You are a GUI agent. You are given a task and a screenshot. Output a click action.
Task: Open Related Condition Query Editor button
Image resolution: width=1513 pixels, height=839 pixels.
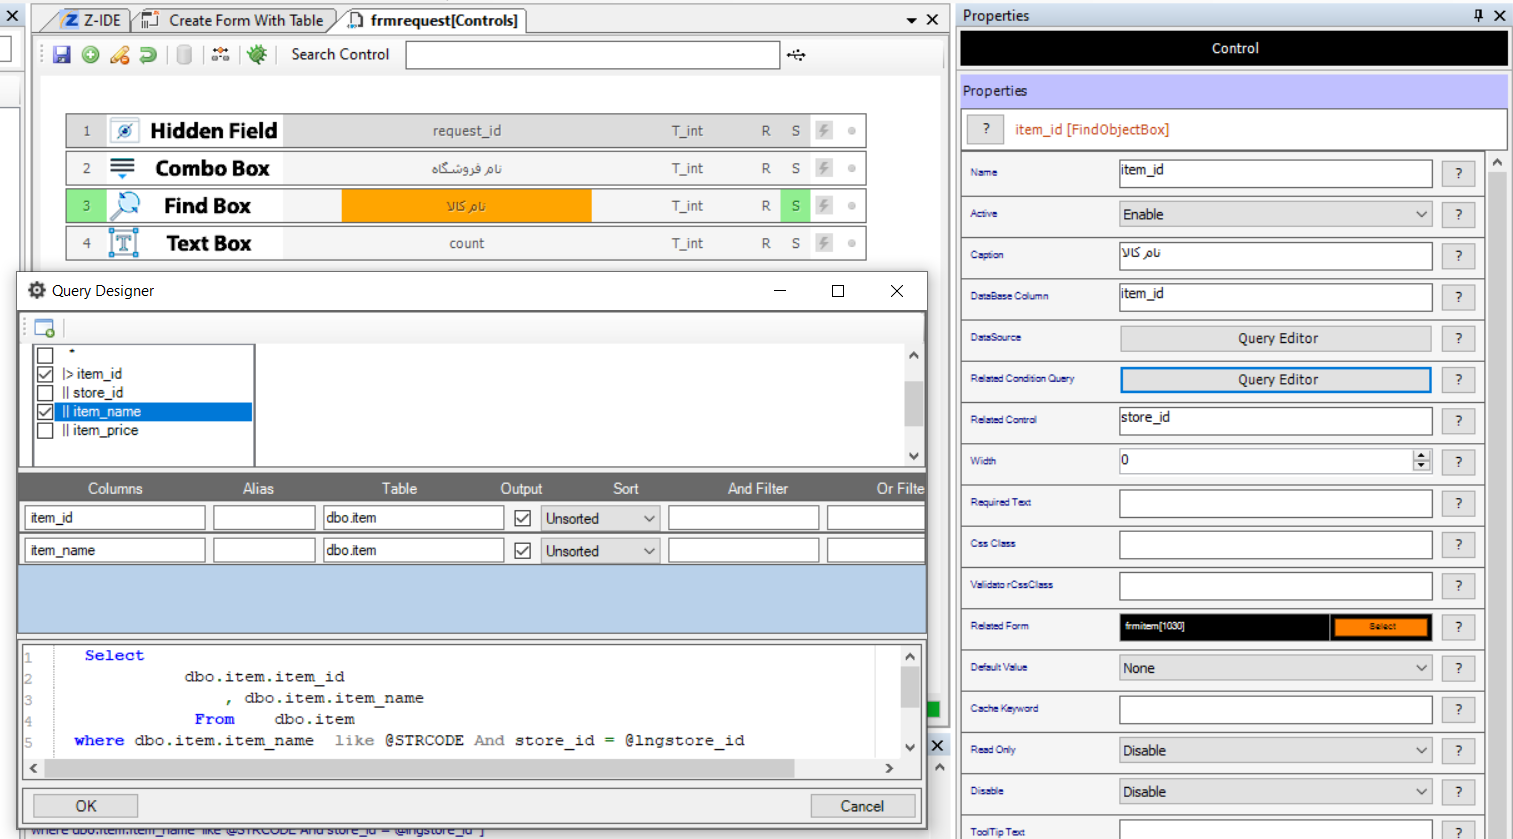tap(1276, 380)
